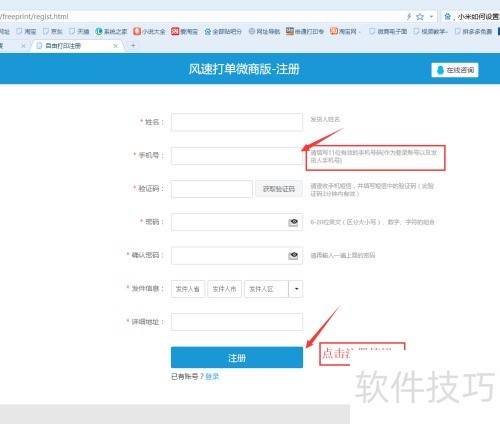Click the blue 注册 button
Image resolution: width=500 pixels, height=424 pixels.
click(x=237, y=357)
